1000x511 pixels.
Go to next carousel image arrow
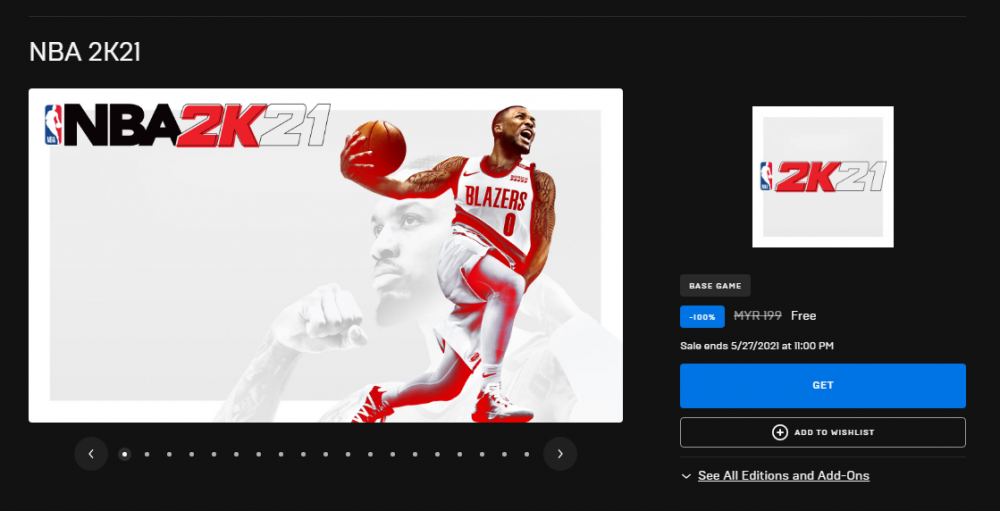click(560, 454)
